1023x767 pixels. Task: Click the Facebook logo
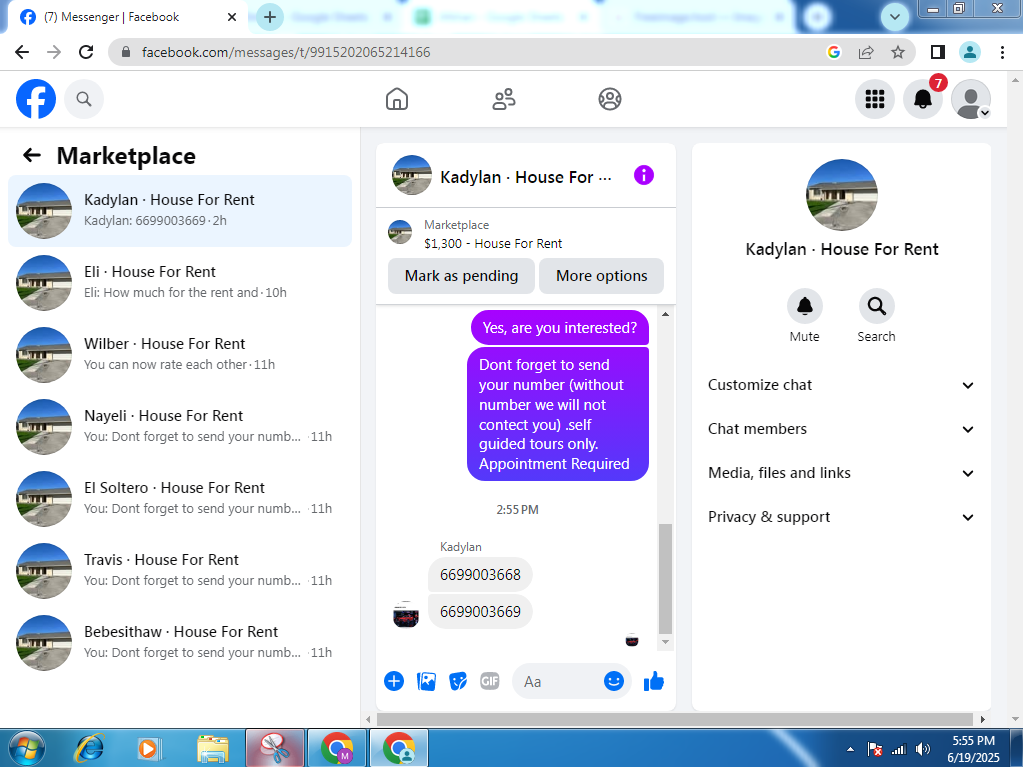[x=36, y=99]
